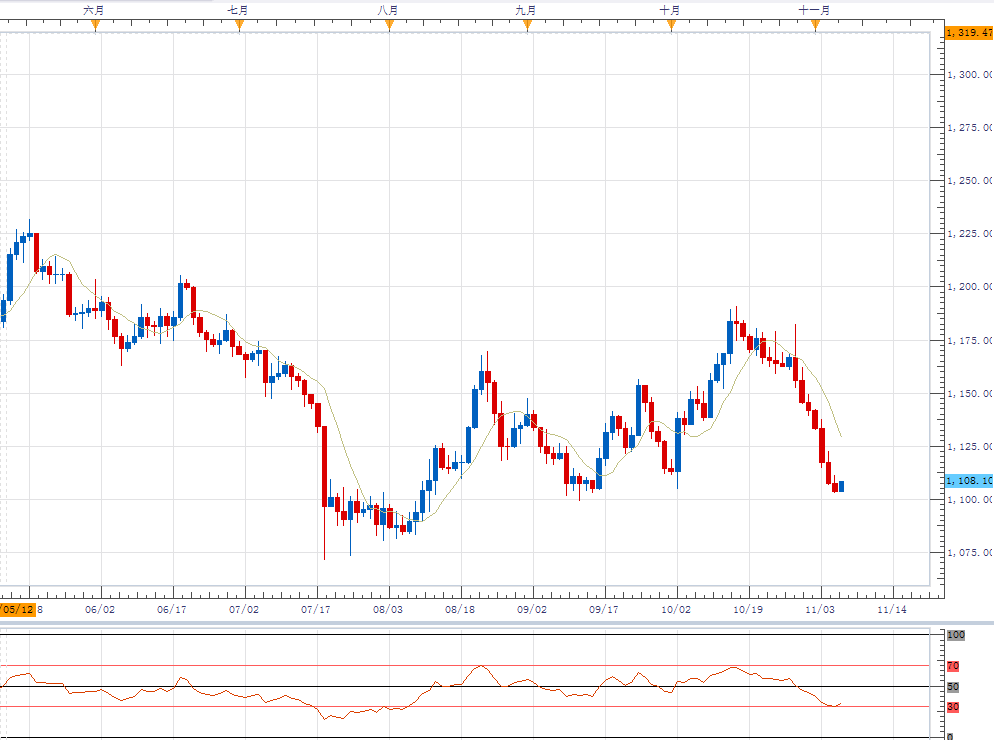
Task: Click the 1,300.00 price axis label
Action: pos(969,75)
